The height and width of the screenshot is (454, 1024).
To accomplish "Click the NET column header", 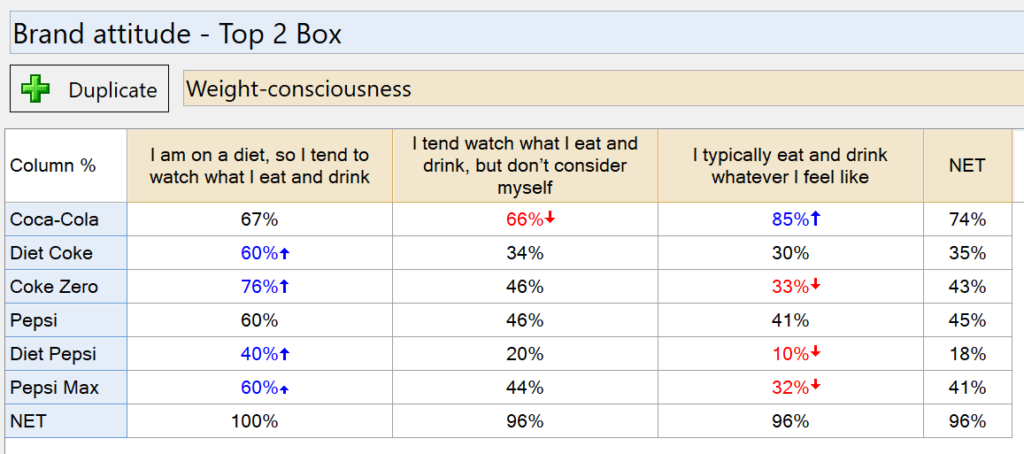I will (967, 166).
